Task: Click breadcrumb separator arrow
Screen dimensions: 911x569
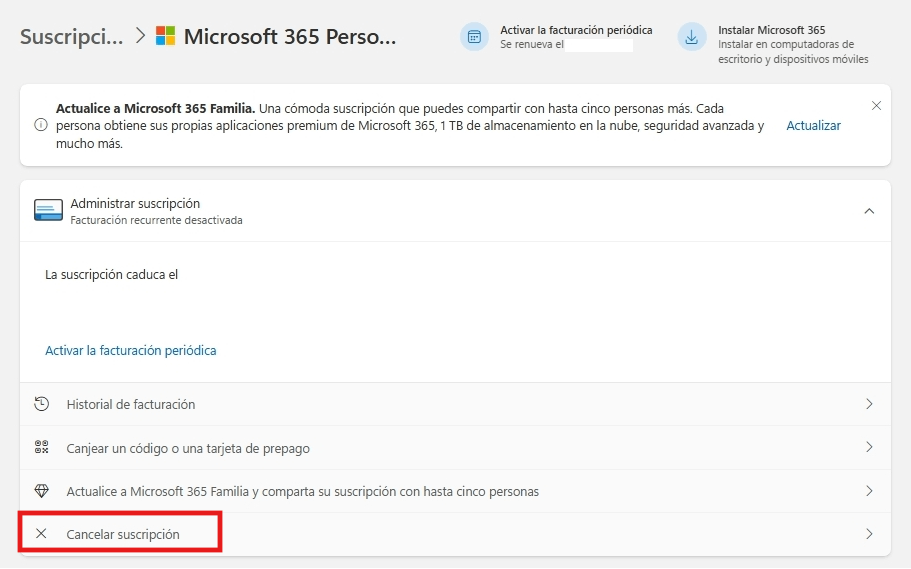Action: 140,36
